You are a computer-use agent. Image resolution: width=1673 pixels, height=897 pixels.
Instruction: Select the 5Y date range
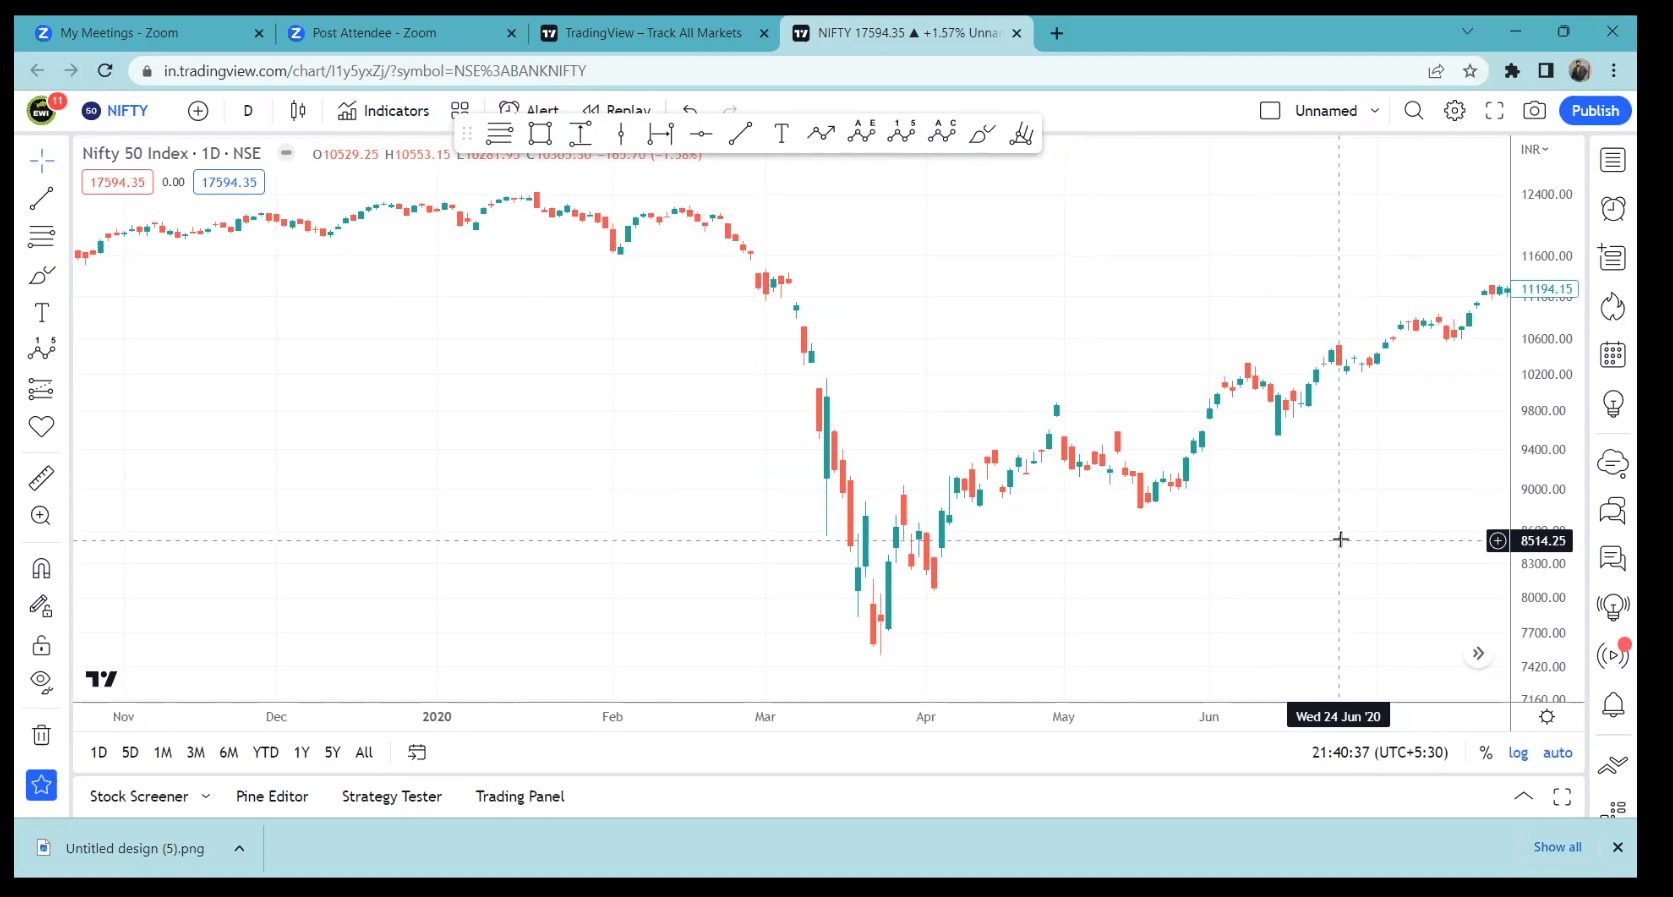click(x=333, y=753)
